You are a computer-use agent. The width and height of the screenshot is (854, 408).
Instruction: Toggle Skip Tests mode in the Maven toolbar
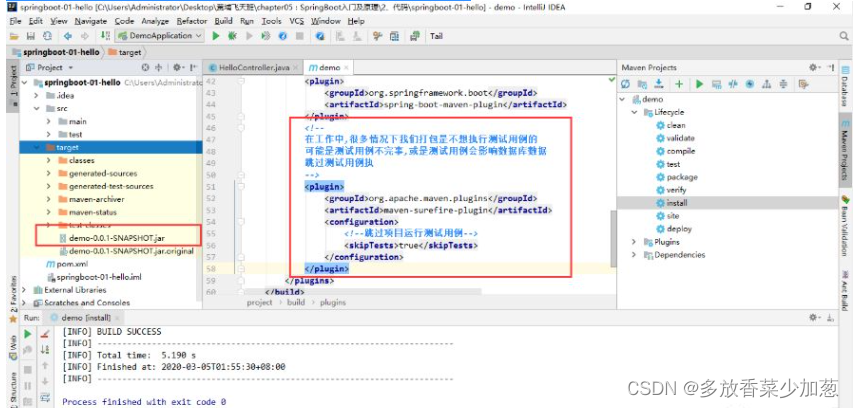click(750, 84)
